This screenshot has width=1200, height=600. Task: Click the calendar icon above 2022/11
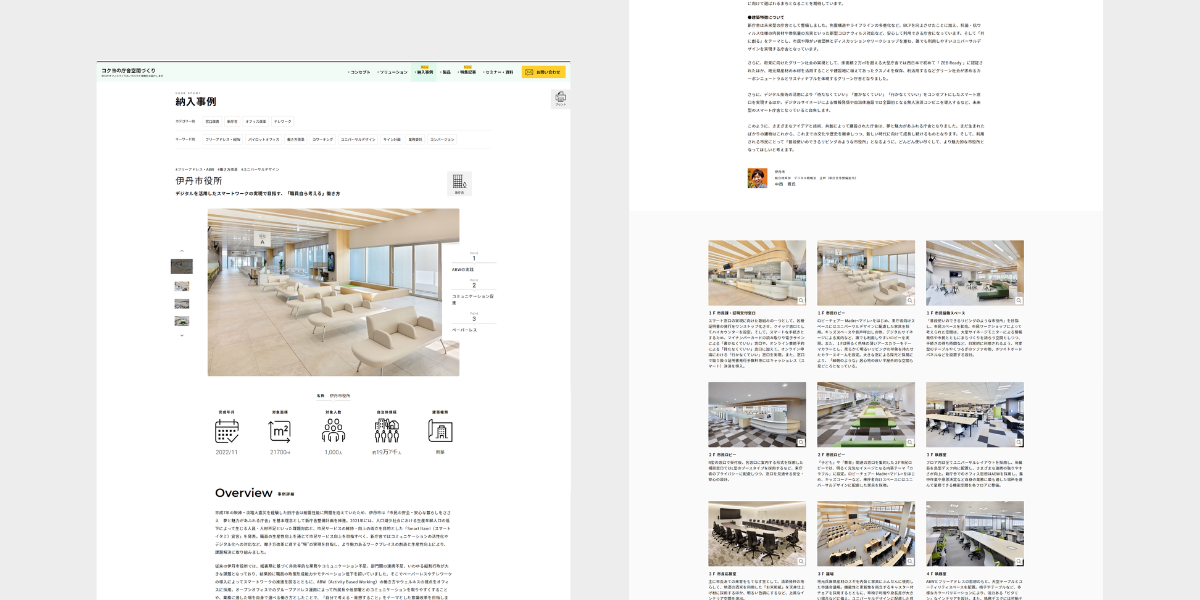point(227,431)
